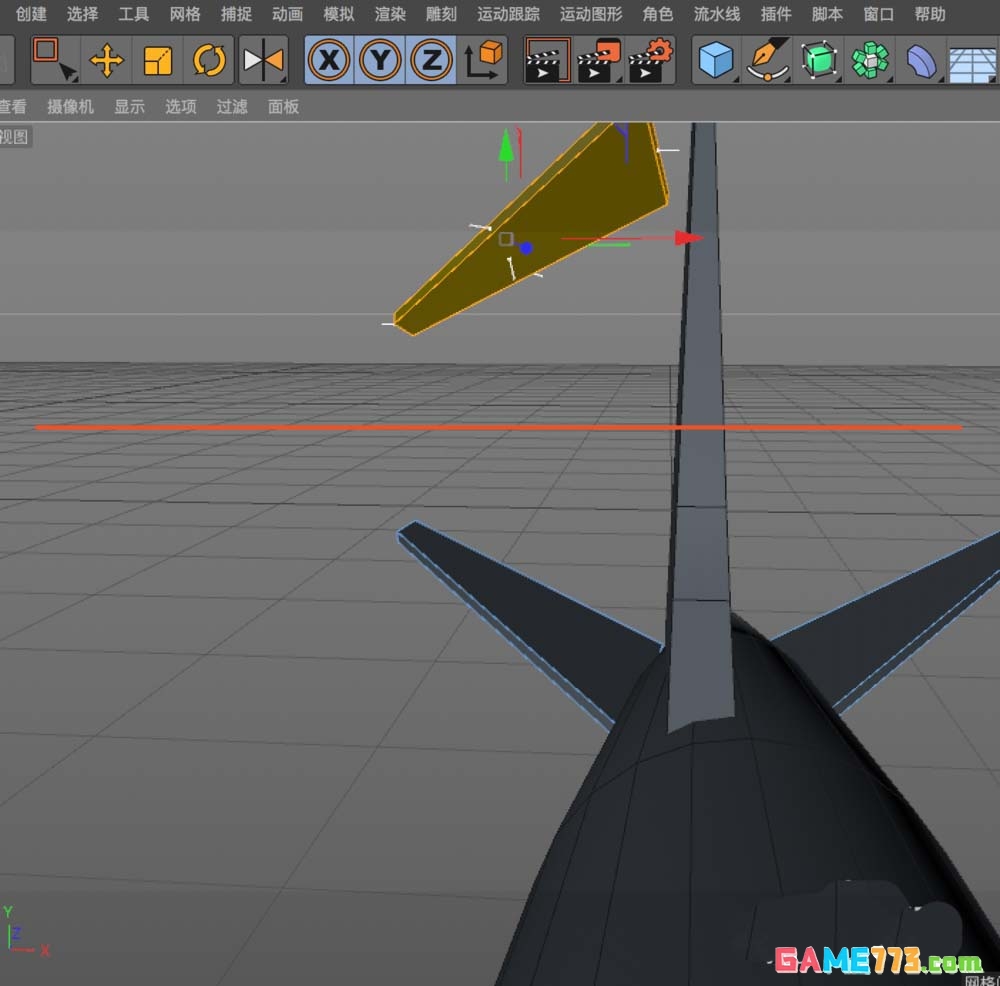Screen dimensions: 1000x986
Task: Click the render view clapperboard icon
Action: point(547,61)
